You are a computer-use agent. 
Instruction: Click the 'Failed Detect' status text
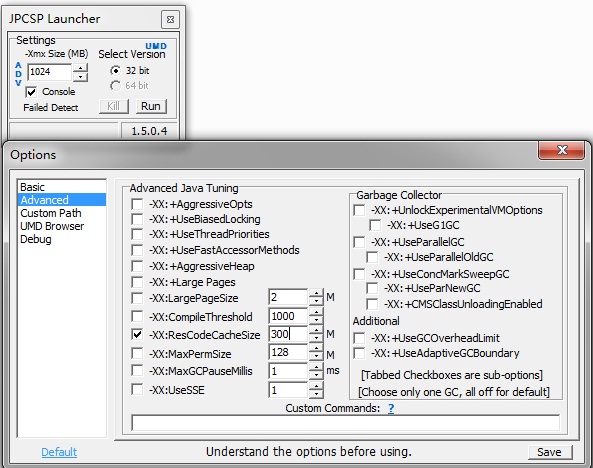[x=51, y=108]
